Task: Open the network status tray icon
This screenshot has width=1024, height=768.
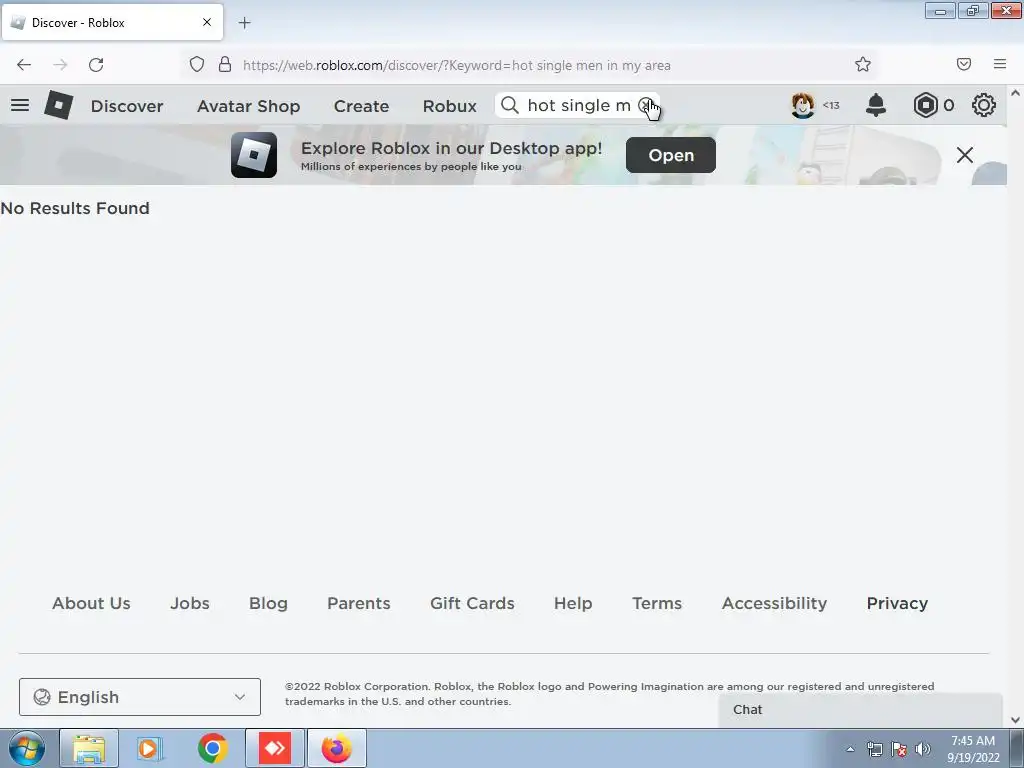Action: tap(874, 749)
